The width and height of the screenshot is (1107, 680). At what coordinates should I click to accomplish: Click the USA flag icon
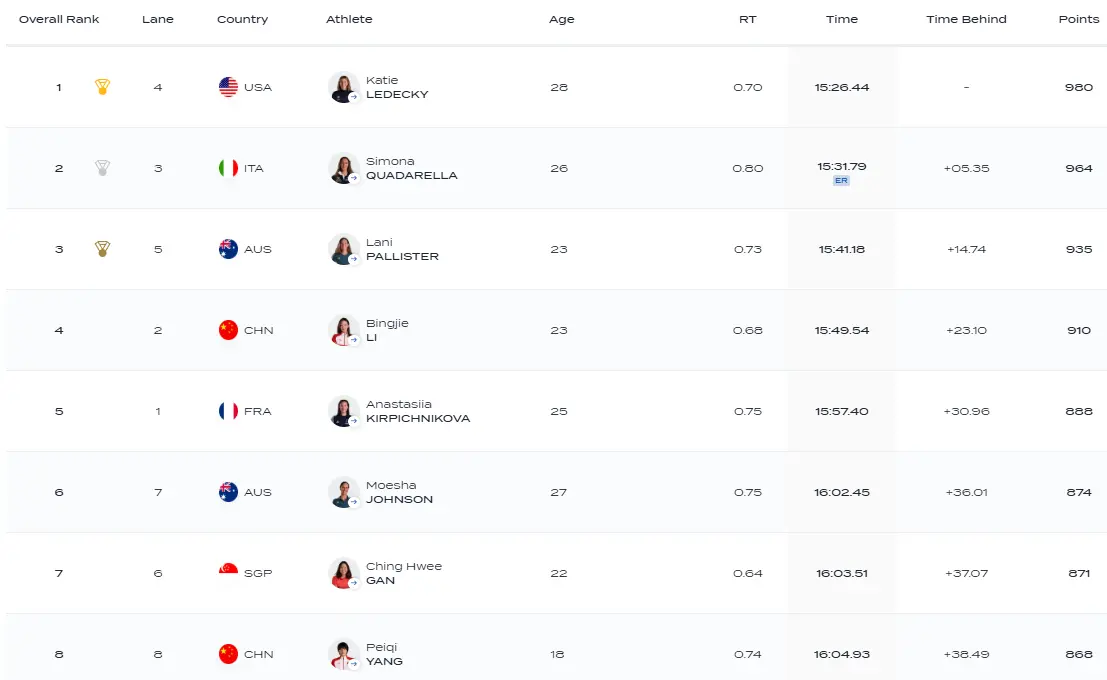coord(228,87)
